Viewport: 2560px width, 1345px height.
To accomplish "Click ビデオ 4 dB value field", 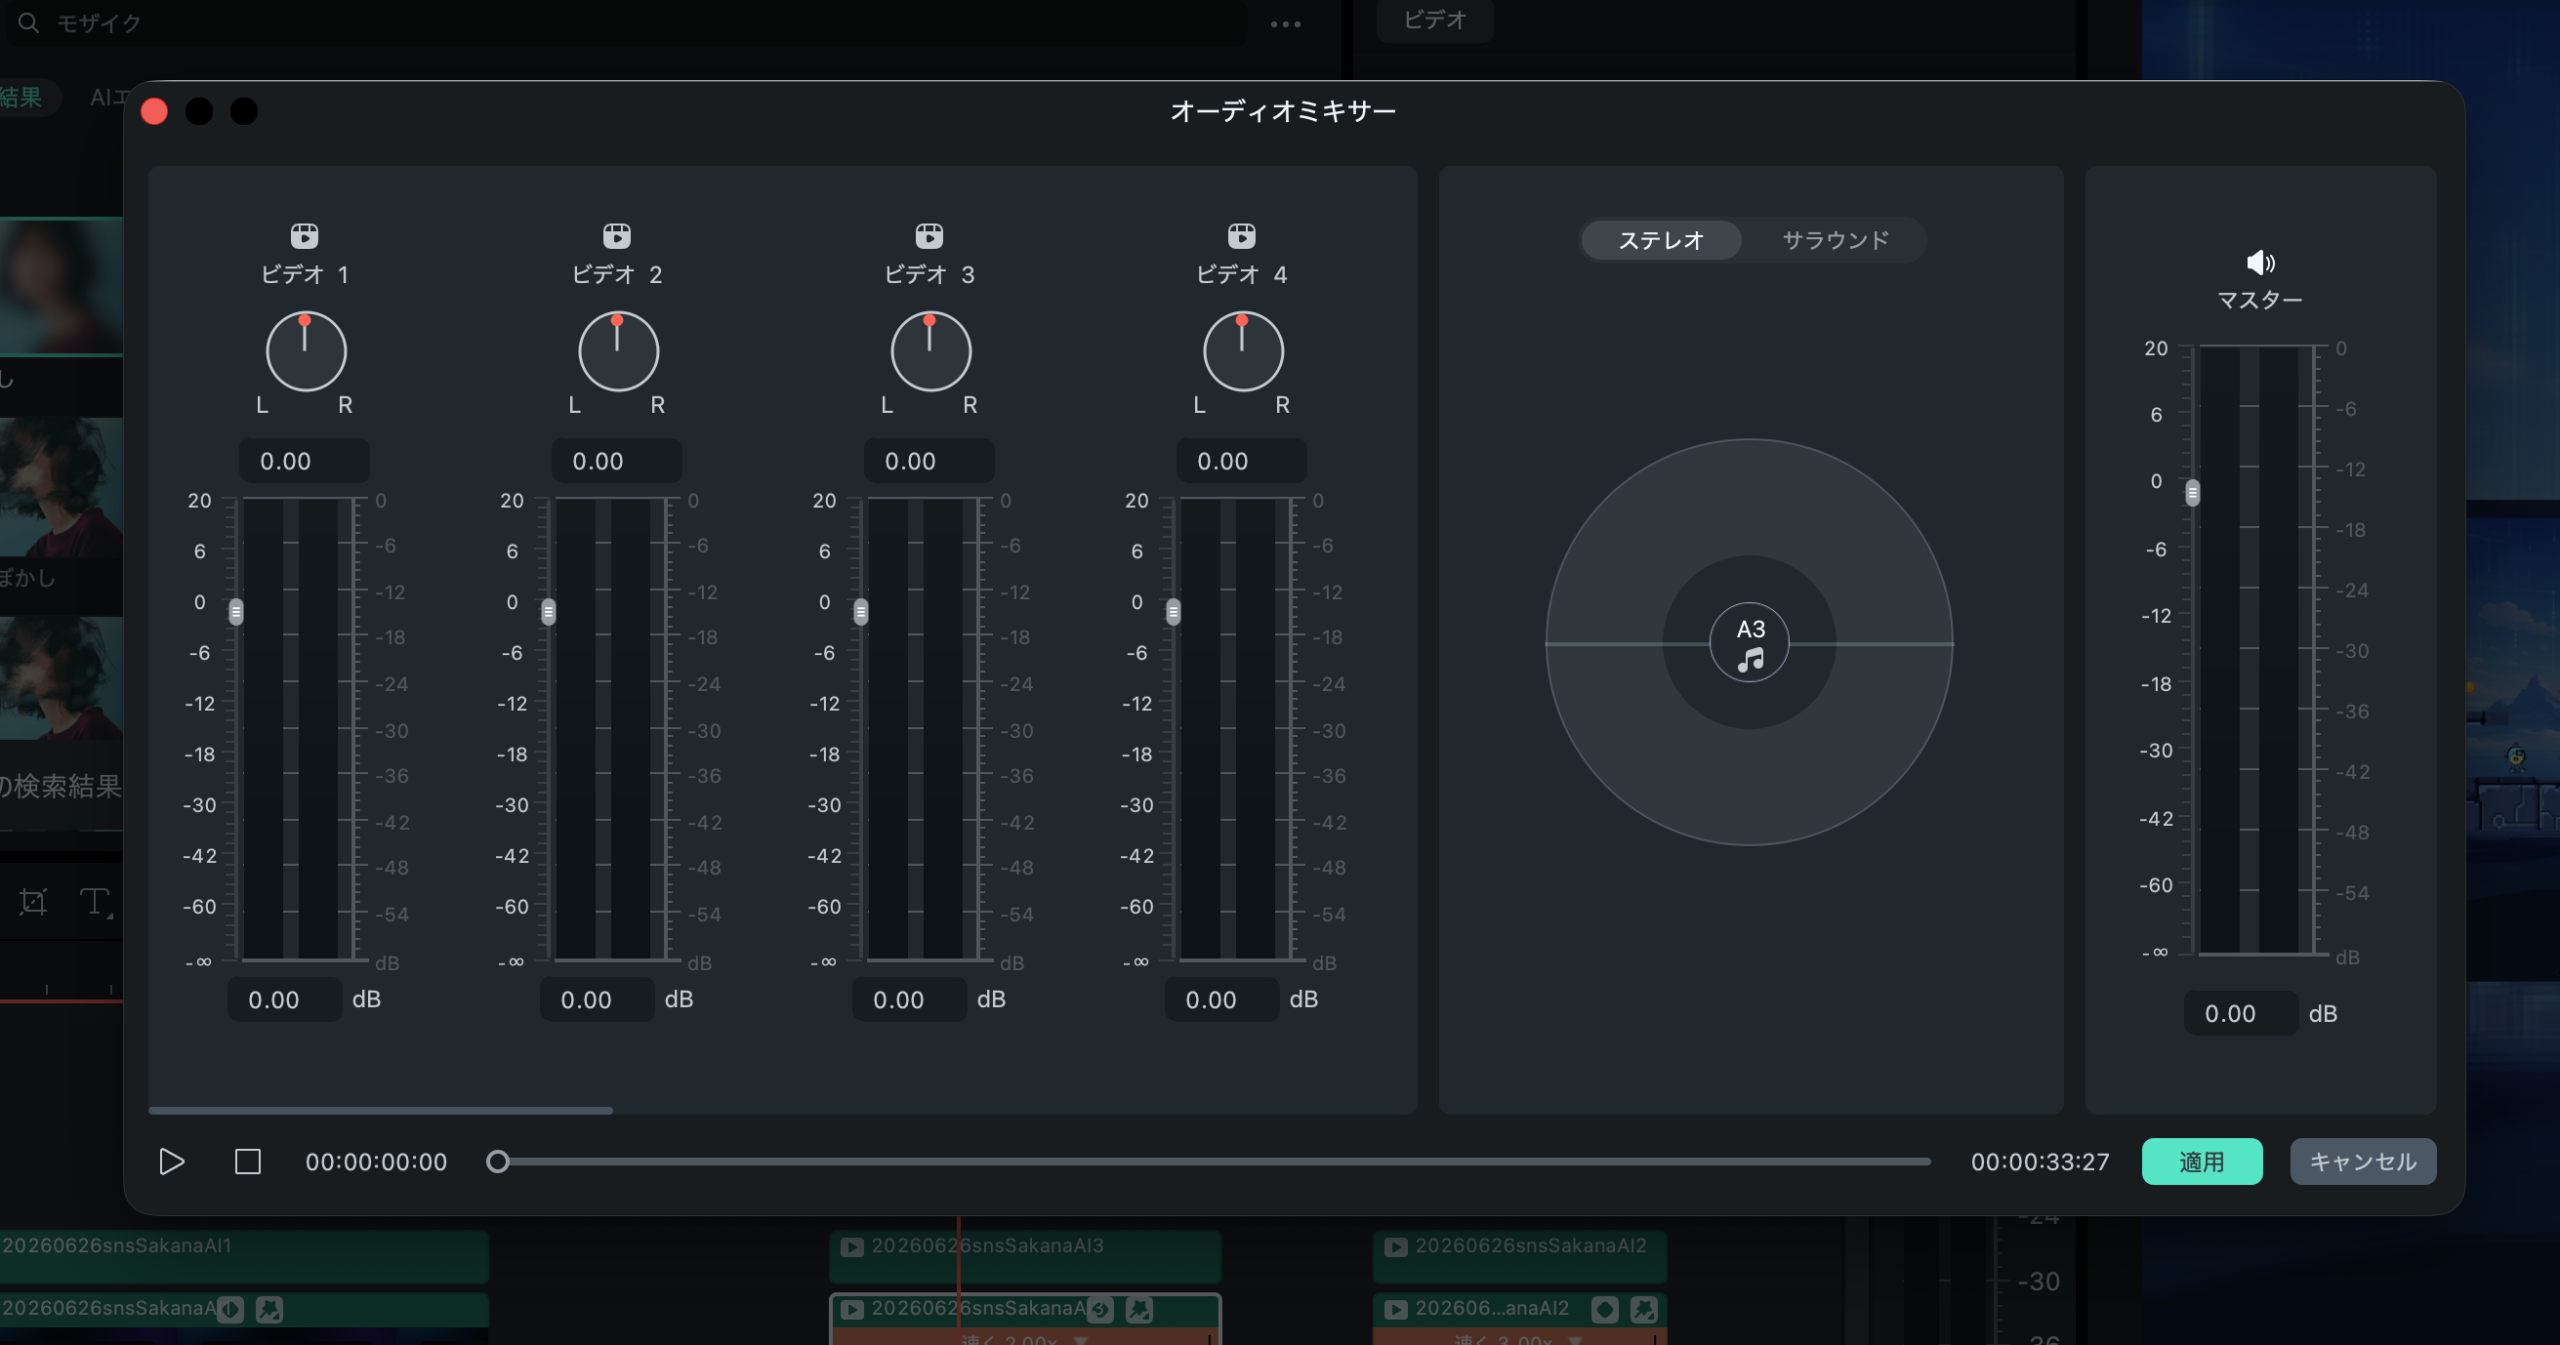I will pos(1222,999).
